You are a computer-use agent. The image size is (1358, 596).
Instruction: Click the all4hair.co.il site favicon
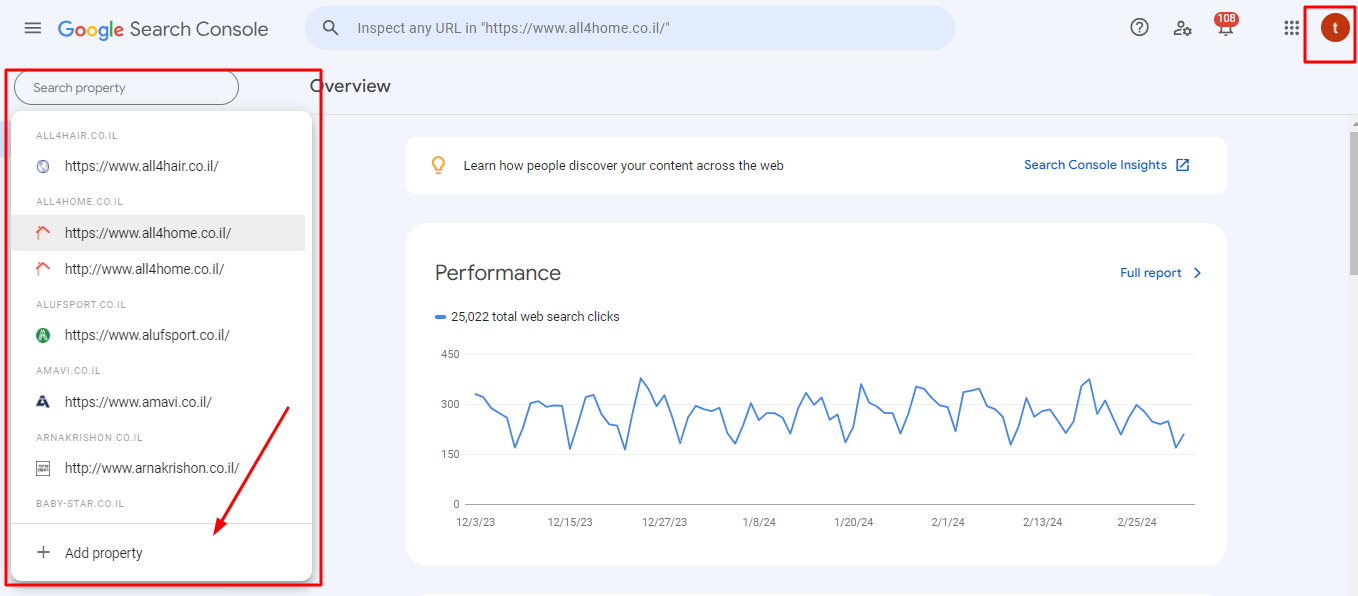click(43, 167)
